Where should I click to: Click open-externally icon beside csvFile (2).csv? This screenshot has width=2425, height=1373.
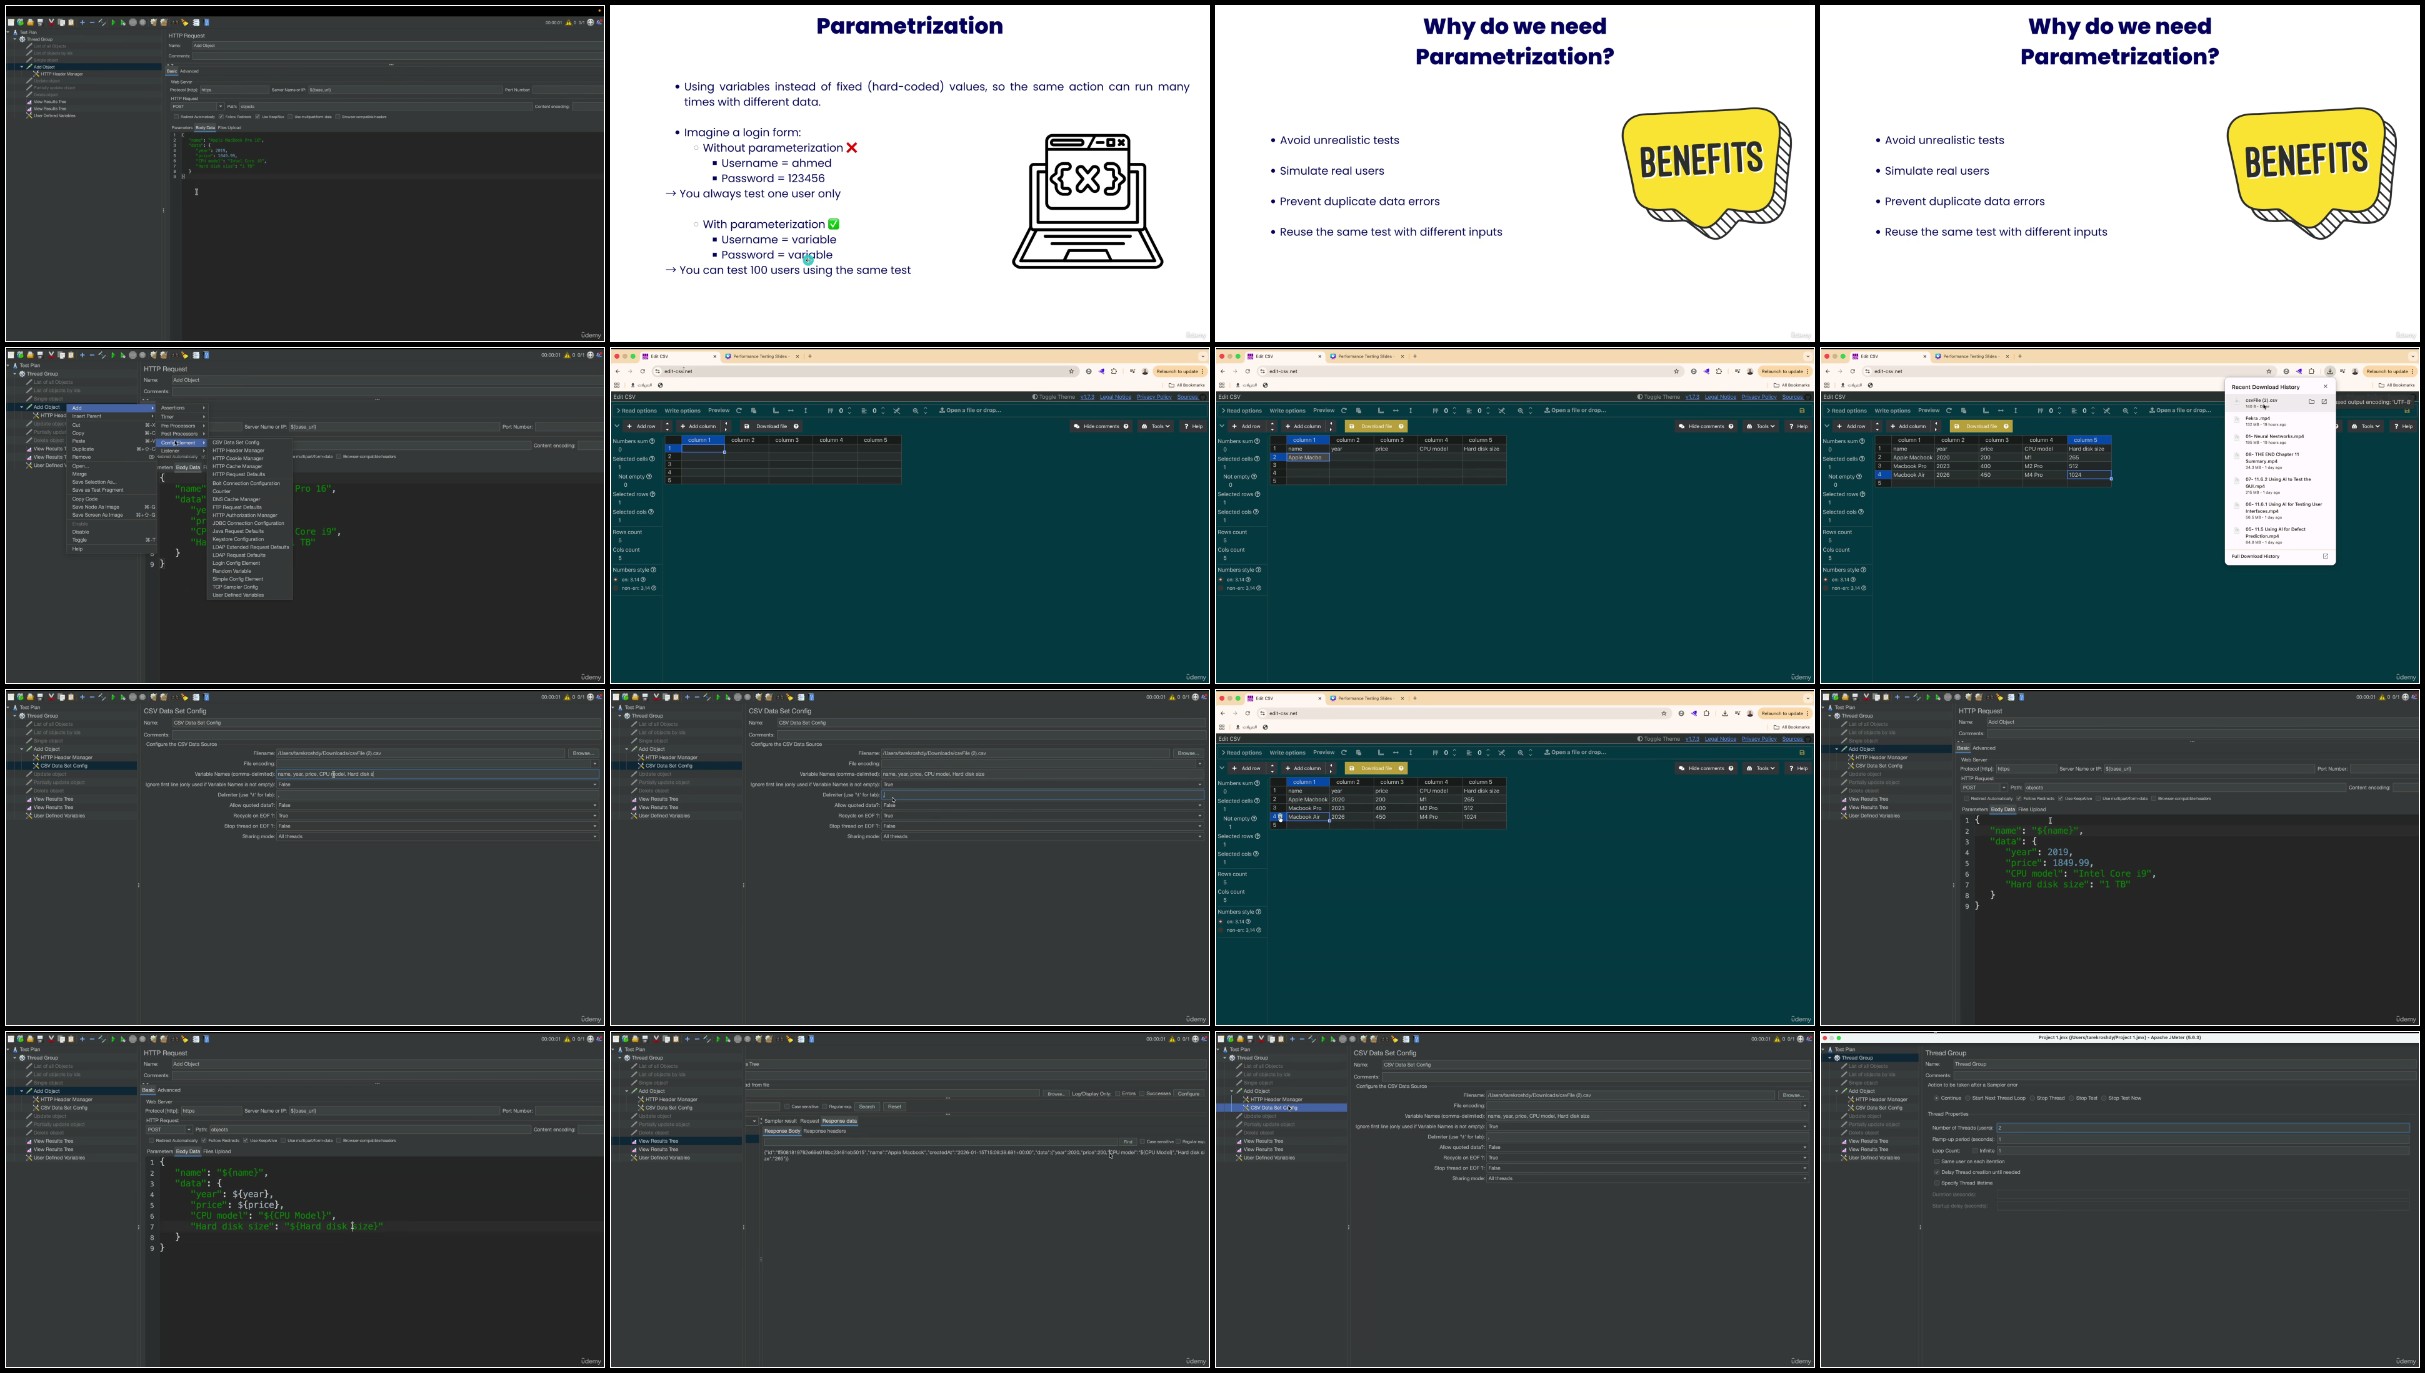pyautogui.click(x=2324, y=402)
